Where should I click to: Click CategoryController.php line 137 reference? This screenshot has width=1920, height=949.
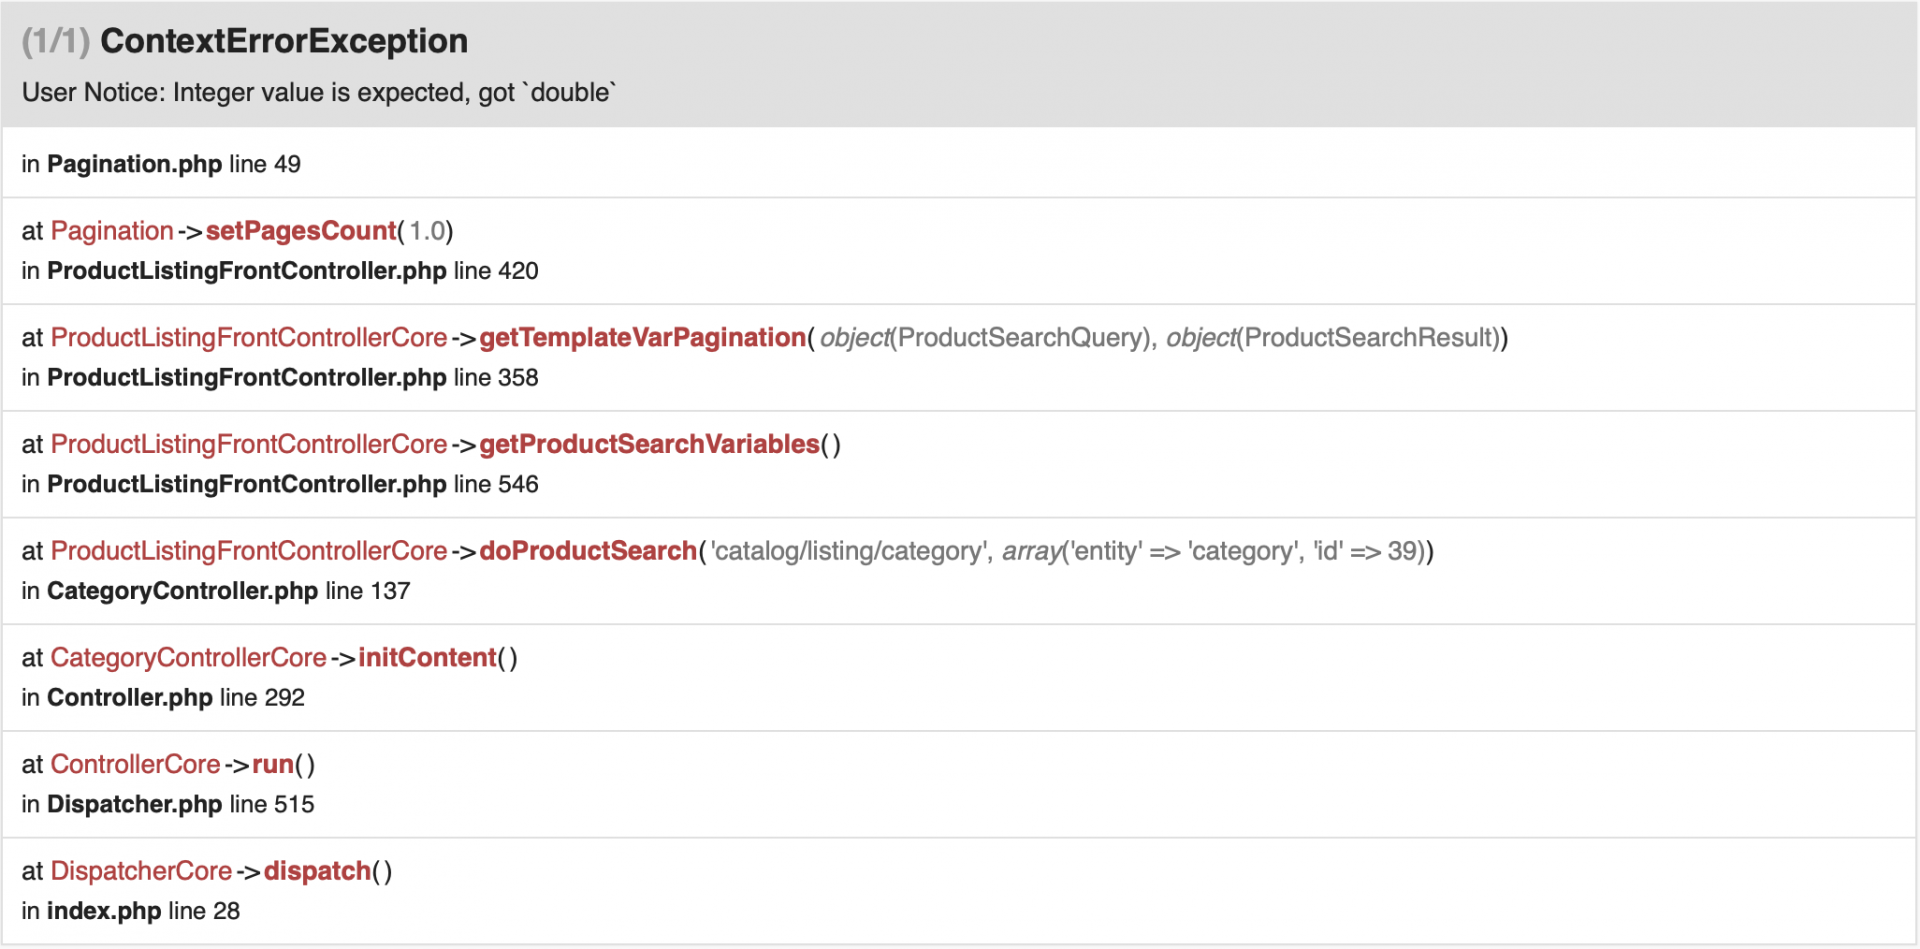click(182, 591)
